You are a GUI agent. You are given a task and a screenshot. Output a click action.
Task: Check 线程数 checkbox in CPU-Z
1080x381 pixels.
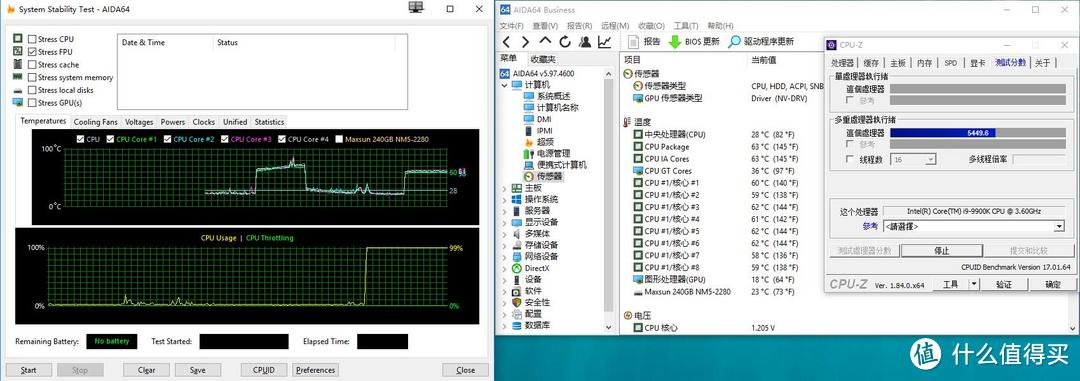(851, 159)
